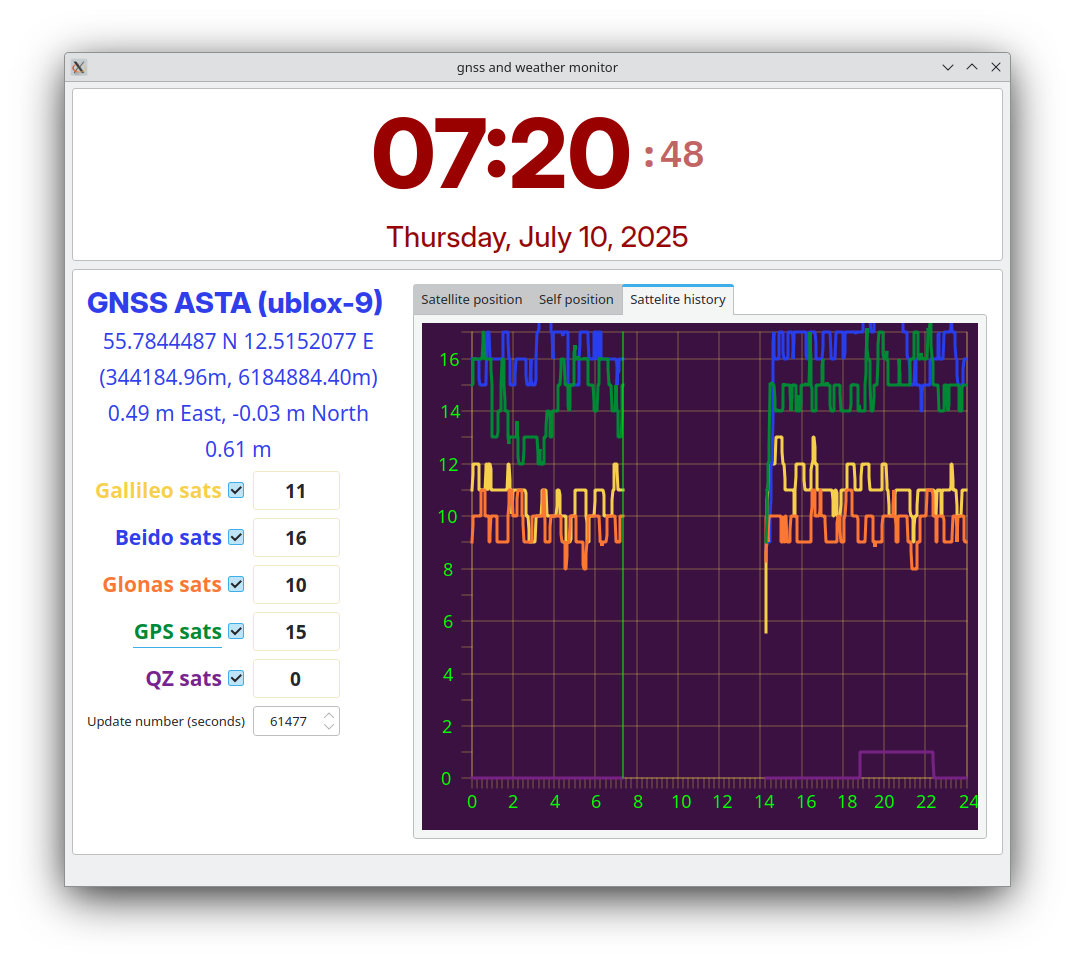Click the Gallileo sats count field showing 11
1075x963 pixels.
(296, 491)
